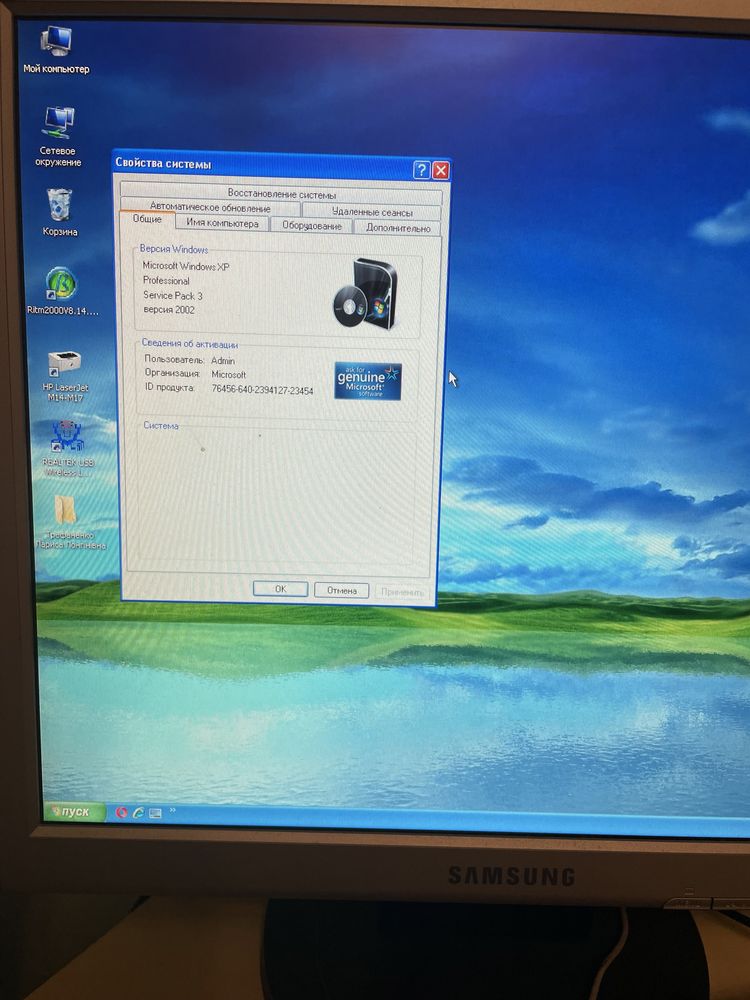
Task: Click the Организация value Microsoft
Action: [x=228, y=374]
